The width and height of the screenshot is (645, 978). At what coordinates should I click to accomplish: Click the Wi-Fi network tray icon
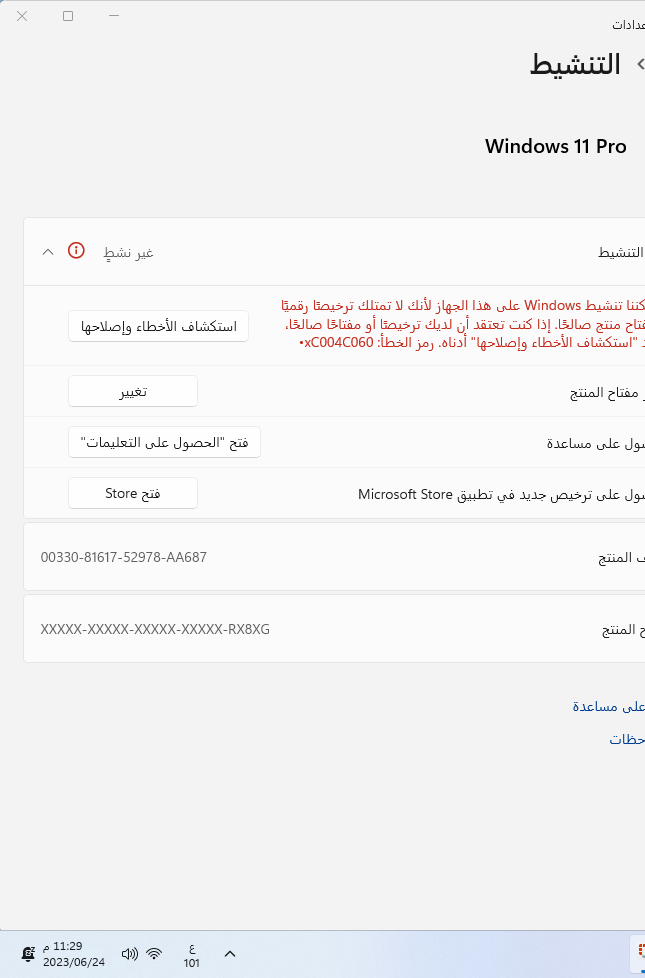tap(154, 954)
